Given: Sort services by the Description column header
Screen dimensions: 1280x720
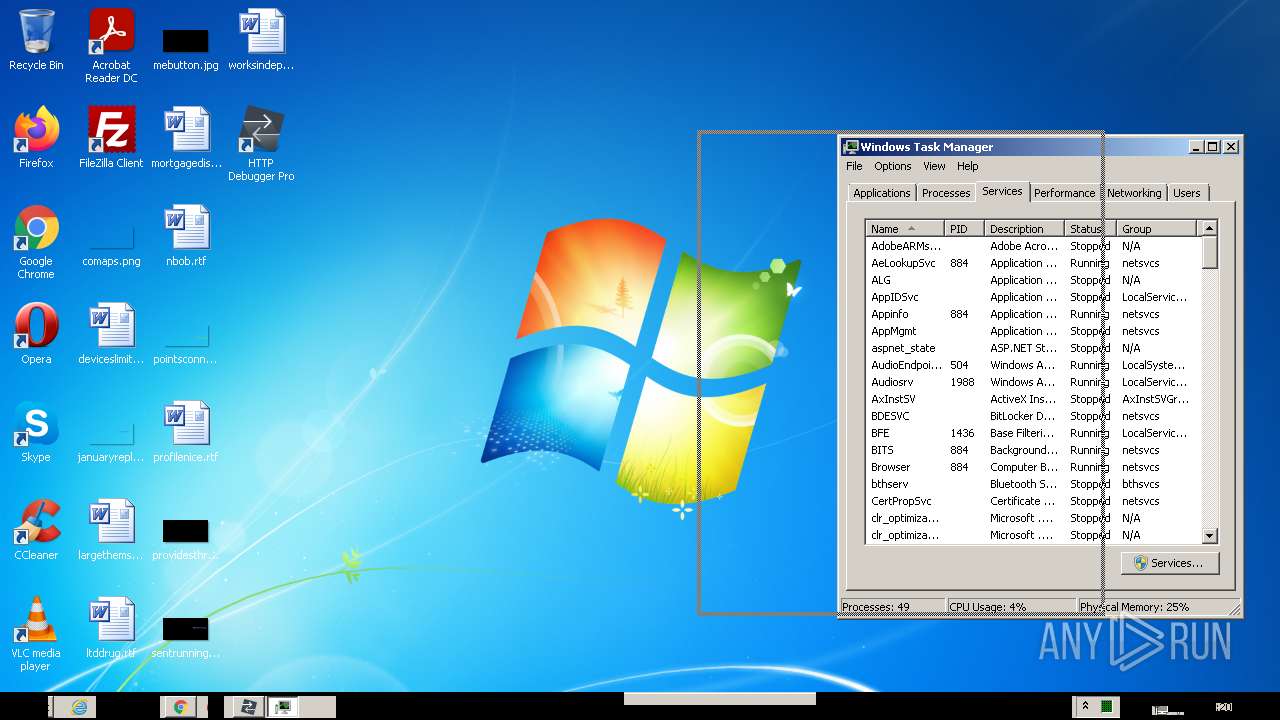Looking at the screenshot, I should pyautogui.click(x=1025, y=229).
